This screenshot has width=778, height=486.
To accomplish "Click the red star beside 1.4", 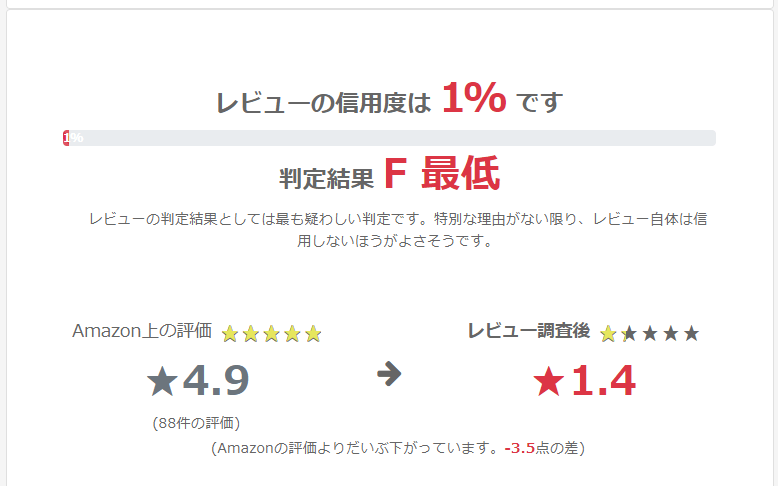I will point(548,381).
